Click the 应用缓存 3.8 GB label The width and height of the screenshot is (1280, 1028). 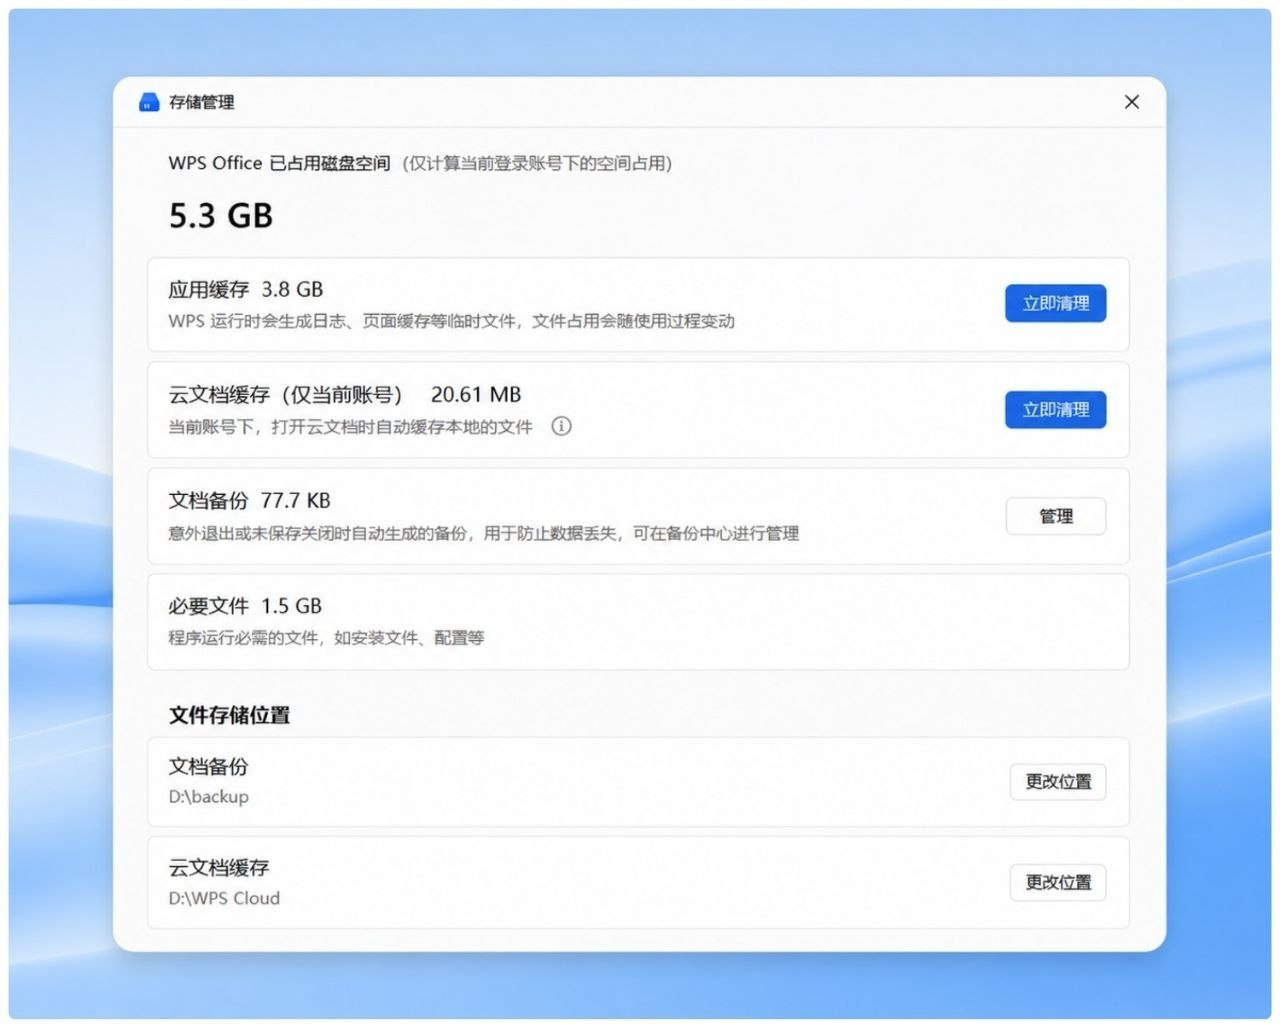click(246, 289)
